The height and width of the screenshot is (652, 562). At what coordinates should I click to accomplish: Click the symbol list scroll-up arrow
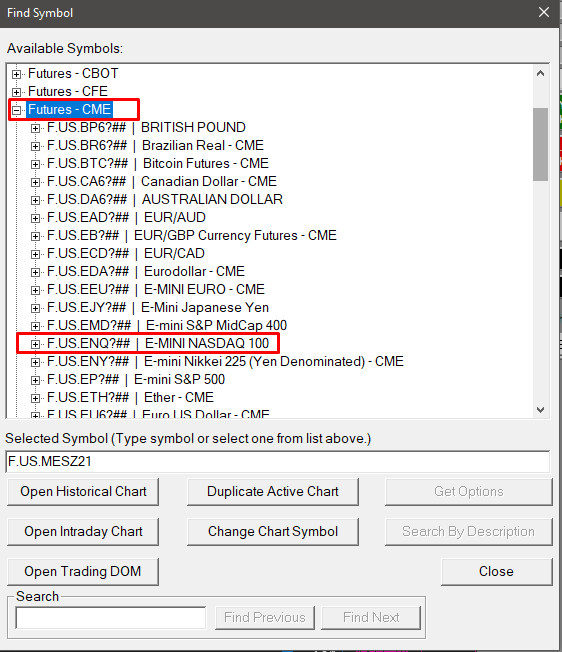point(540,74)
